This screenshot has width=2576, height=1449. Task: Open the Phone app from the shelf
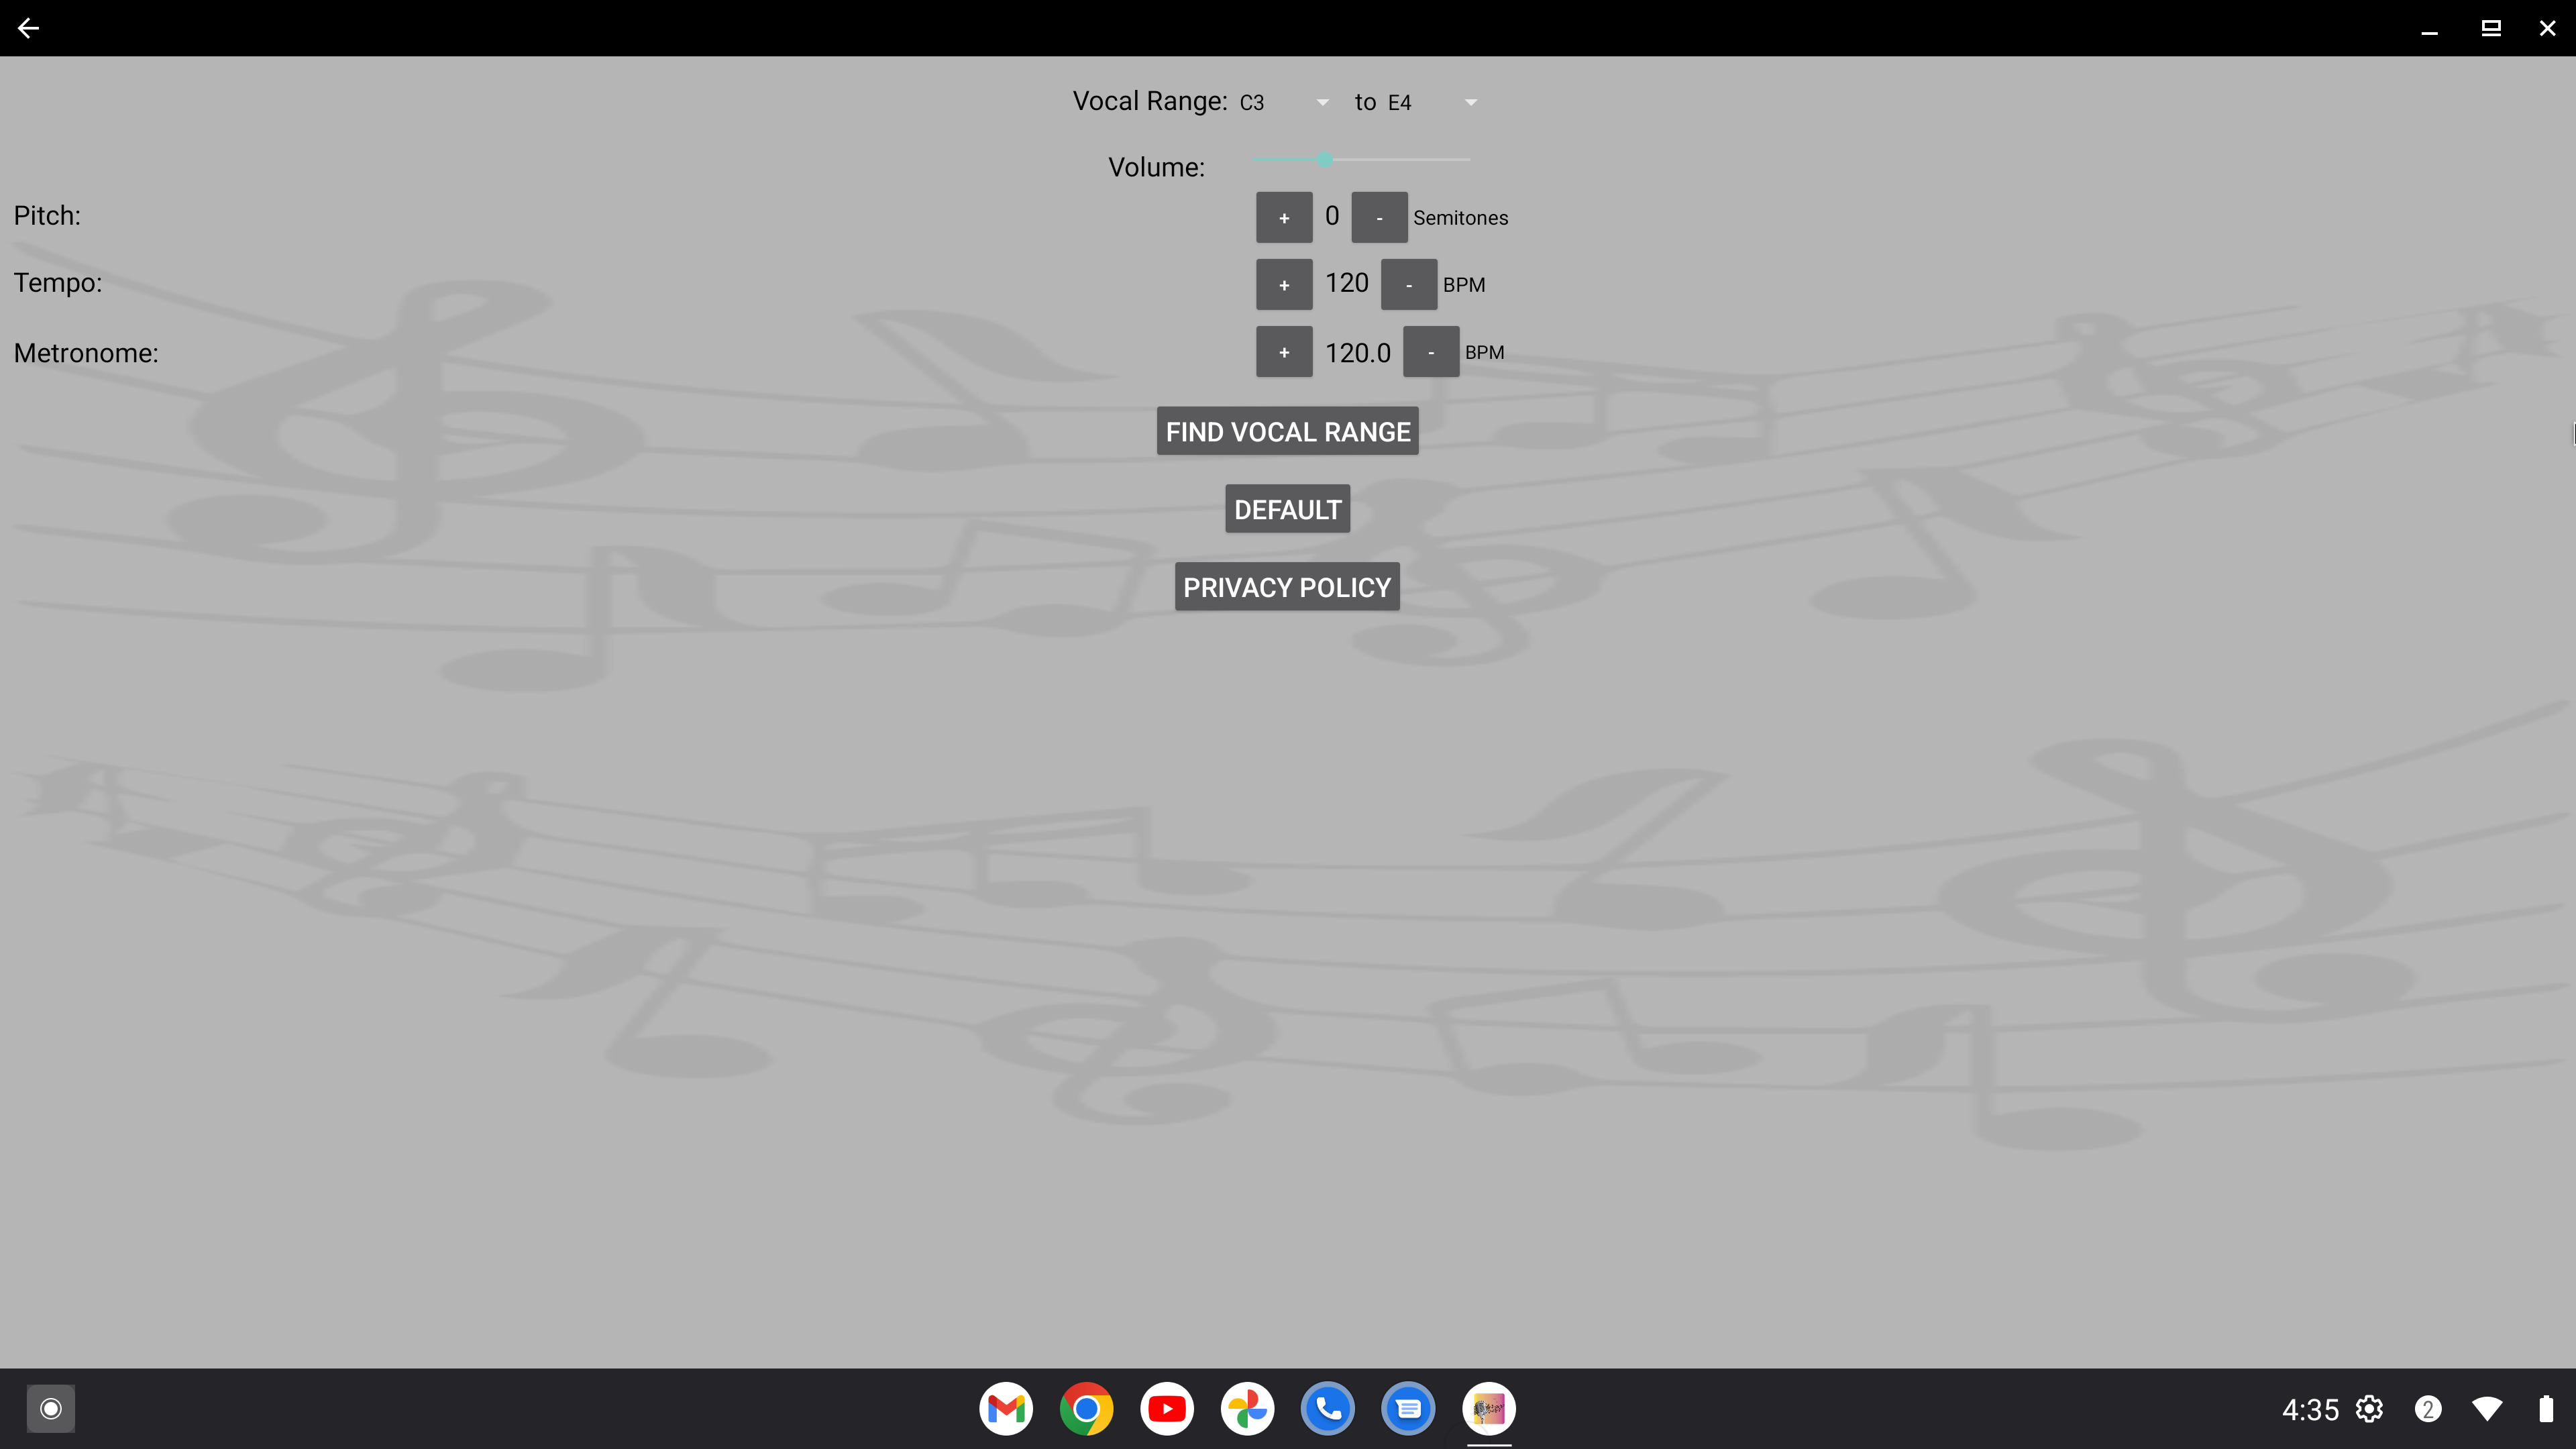click(1328, 1409)
